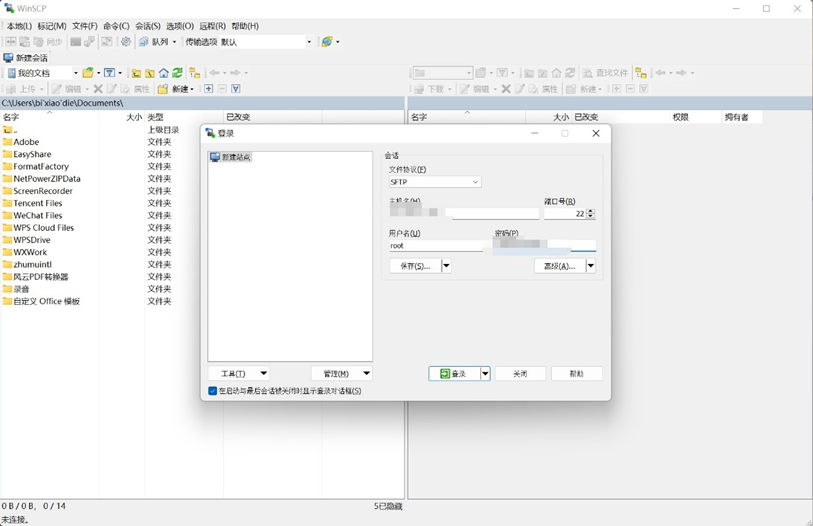Toggle the remote panel directory tree icon
Viewport: 813px width, 526px height.
641,73
